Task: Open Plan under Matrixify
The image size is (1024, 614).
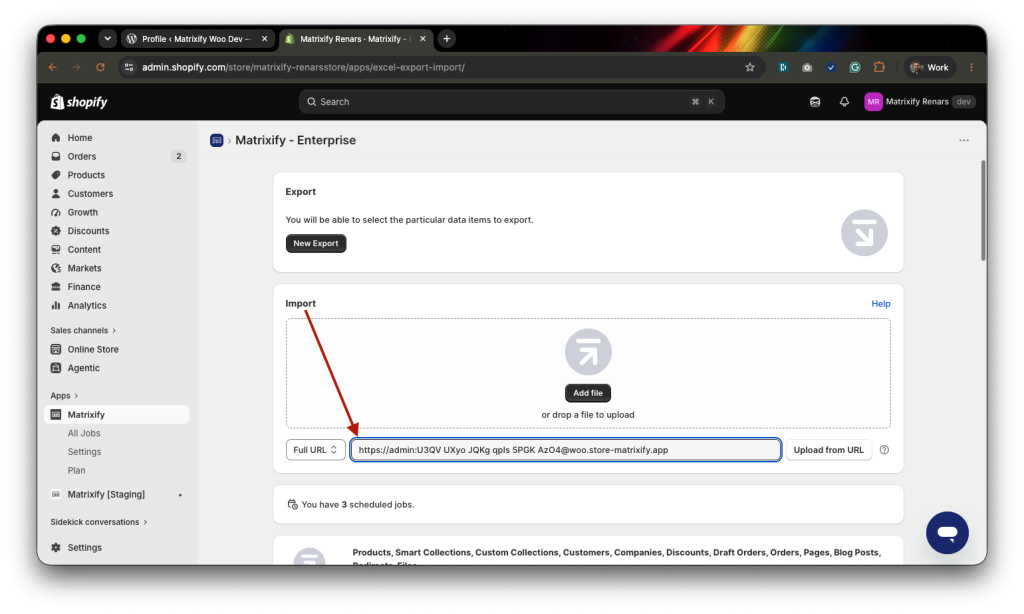Action: coord(76,470)
